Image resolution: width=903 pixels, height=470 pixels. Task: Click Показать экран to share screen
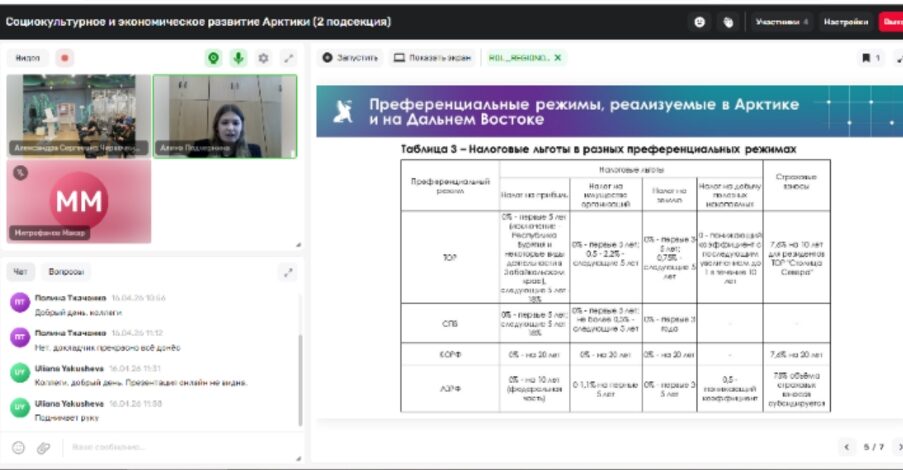(433, 58)
